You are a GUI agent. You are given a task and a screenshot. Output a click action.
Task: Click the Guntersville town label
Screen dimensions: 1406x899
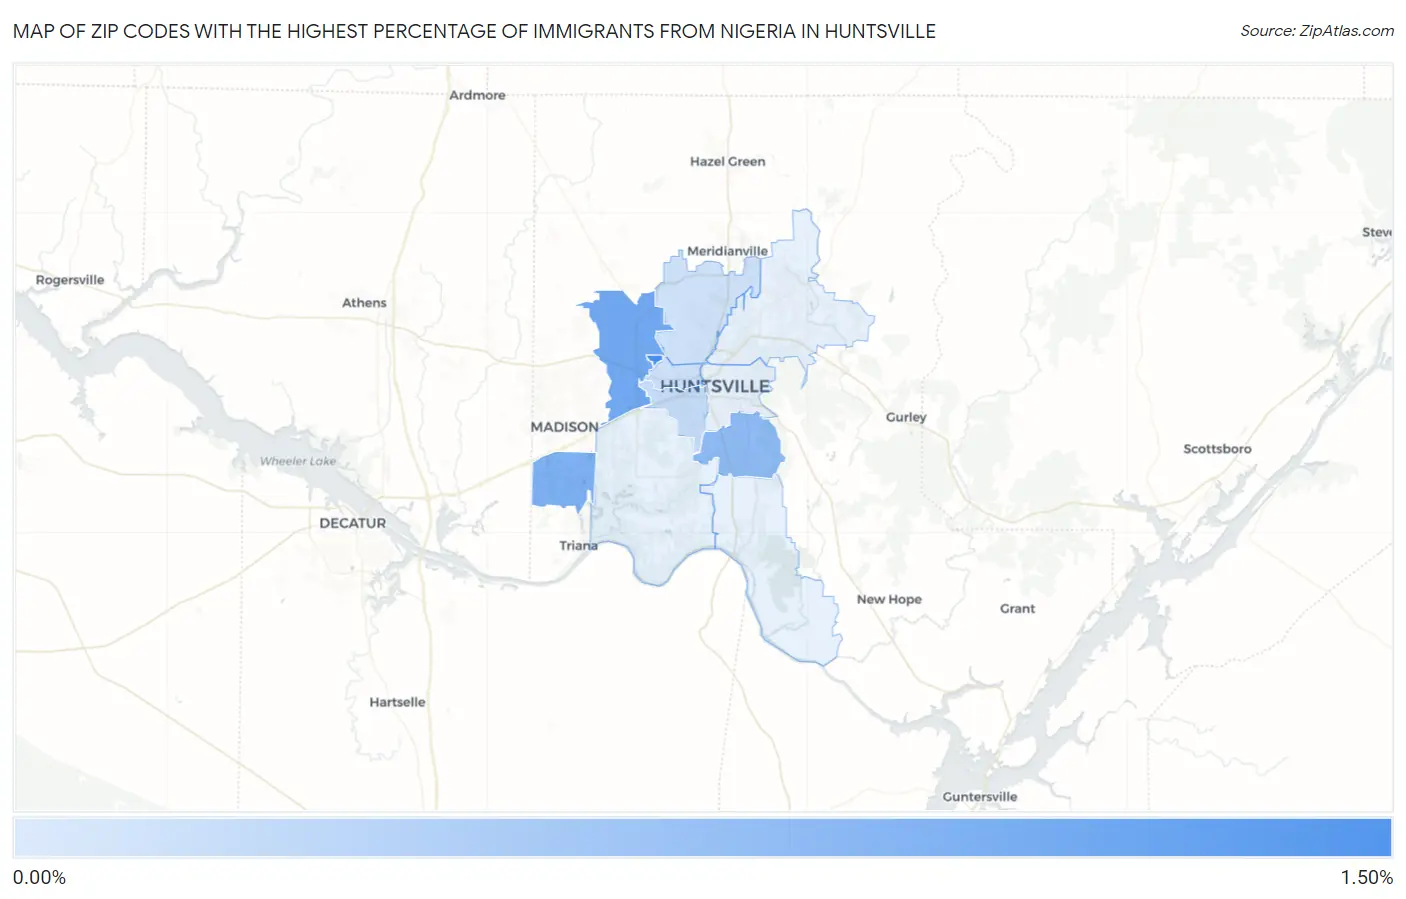[x=979, y=797]
